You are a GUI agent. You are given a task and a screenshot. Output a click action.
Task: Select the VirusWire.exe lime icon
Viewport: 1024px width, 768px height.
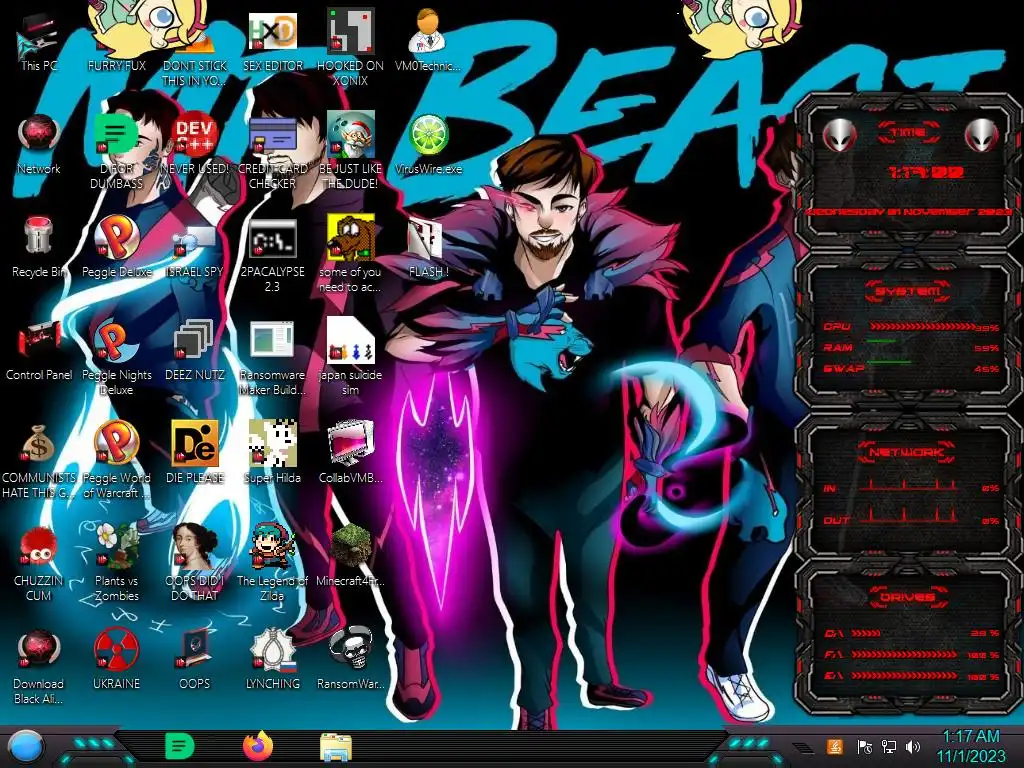pos(428,145)
